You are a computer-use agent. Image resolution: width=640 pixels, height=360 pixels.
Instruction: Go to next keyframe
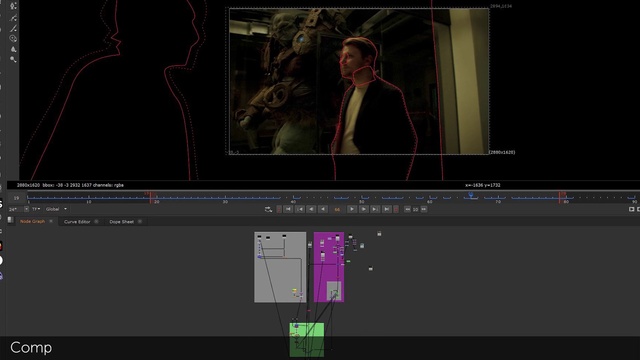point(375,209)
